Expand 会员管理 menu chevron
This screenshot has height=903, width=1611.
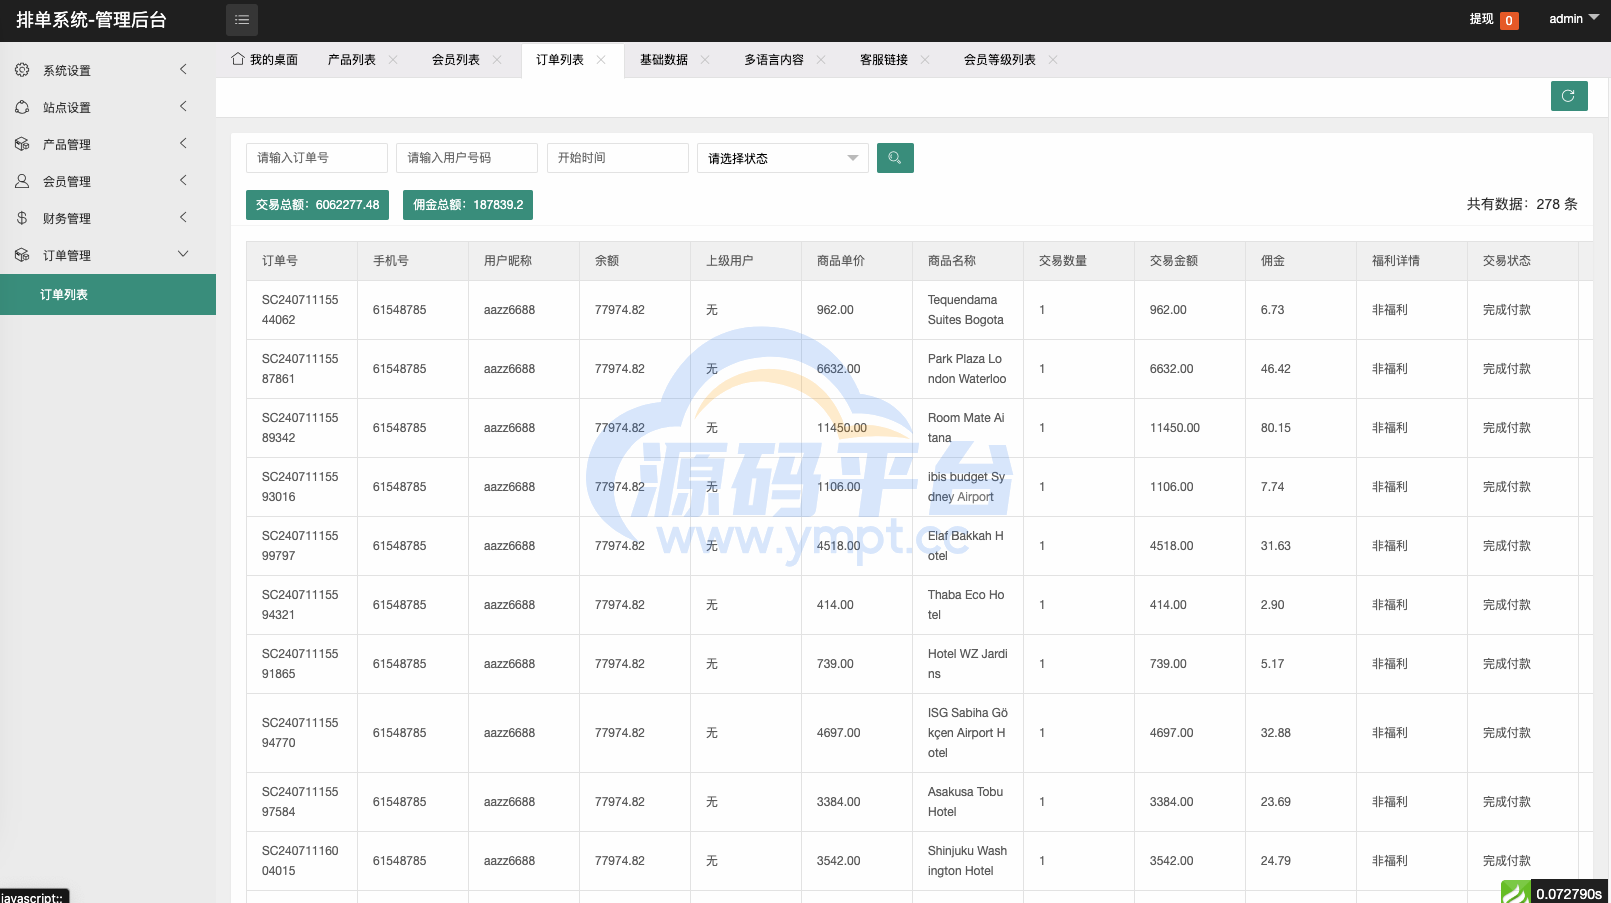coord(183,180)
